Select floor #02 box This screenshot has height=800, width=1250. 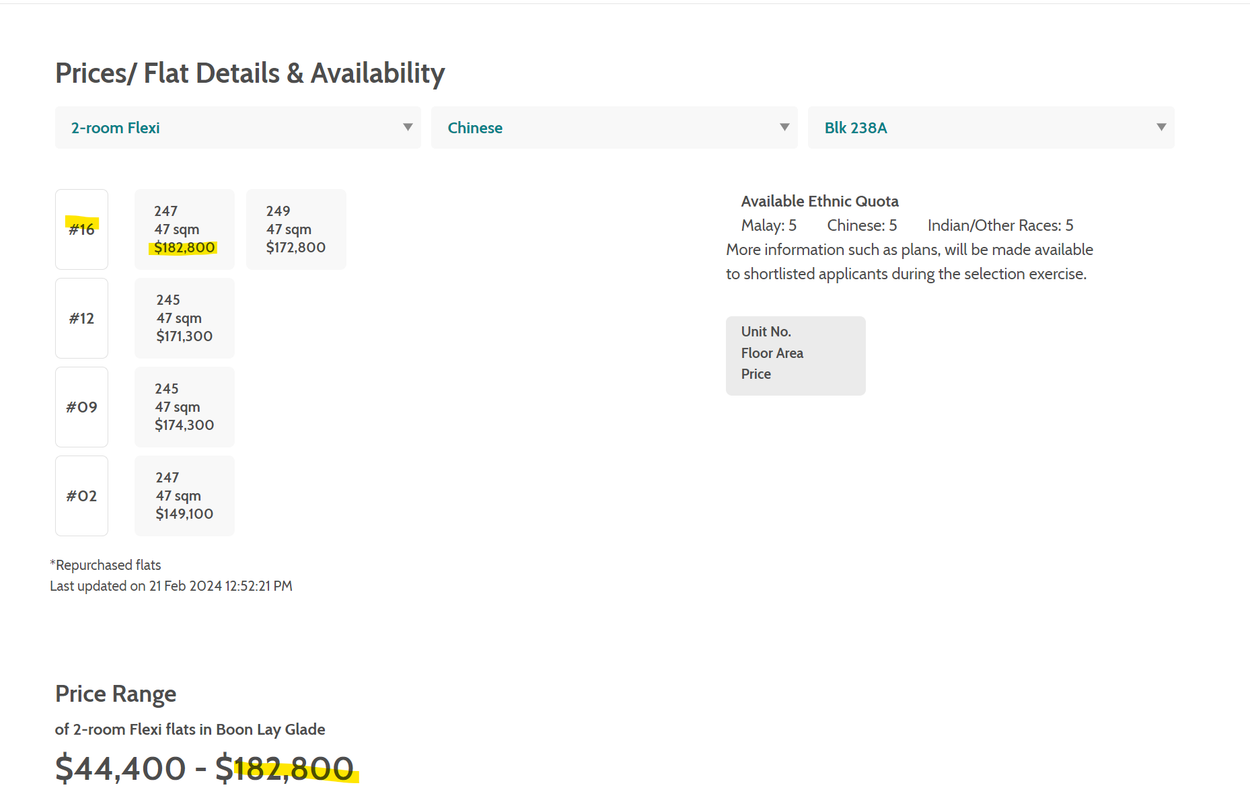pos(82,496)
